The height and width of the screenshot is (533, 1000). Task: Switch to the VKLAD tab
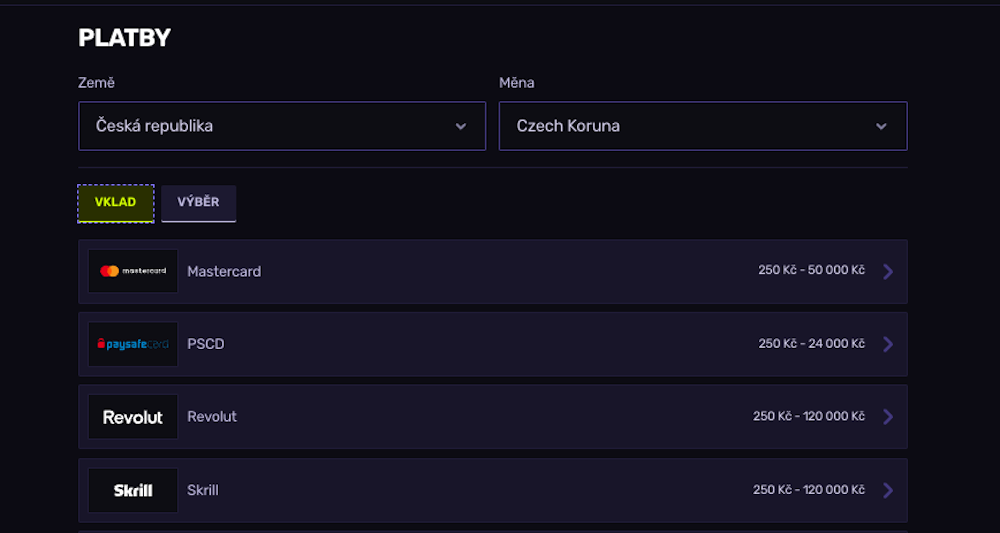tap(116, 203)
